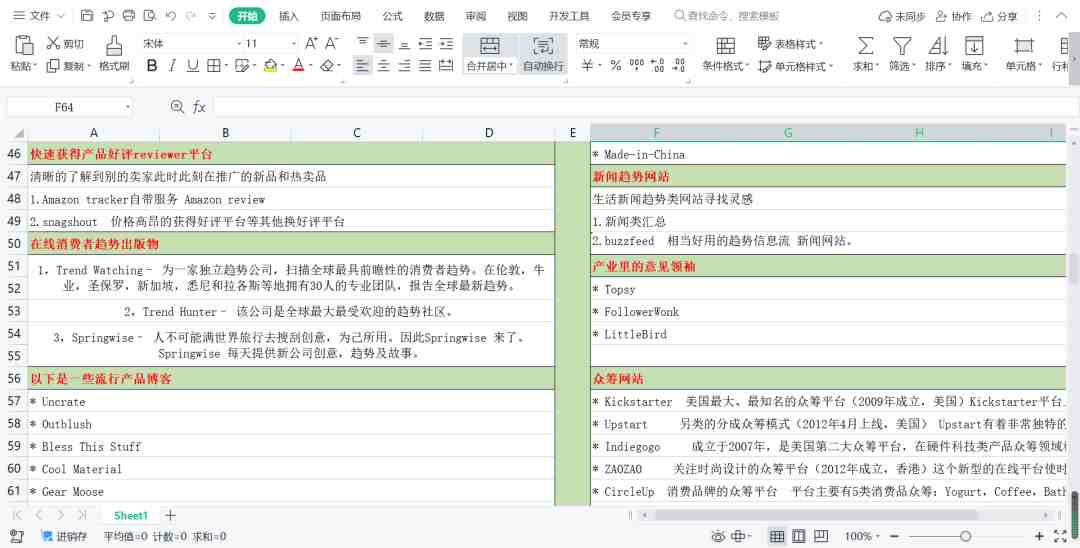The width and height of the screenshot is (1080, 548).
Task: Apply percent style format
Action: (x=616, y=65)
